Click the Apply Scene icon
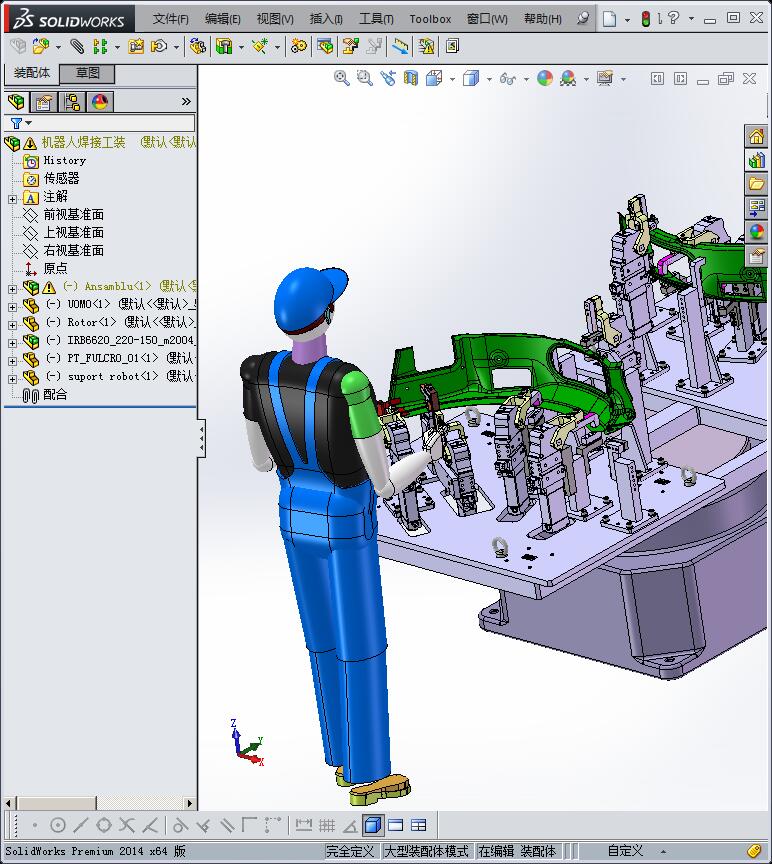Screen dimensions: 772x864 [568, 78]
